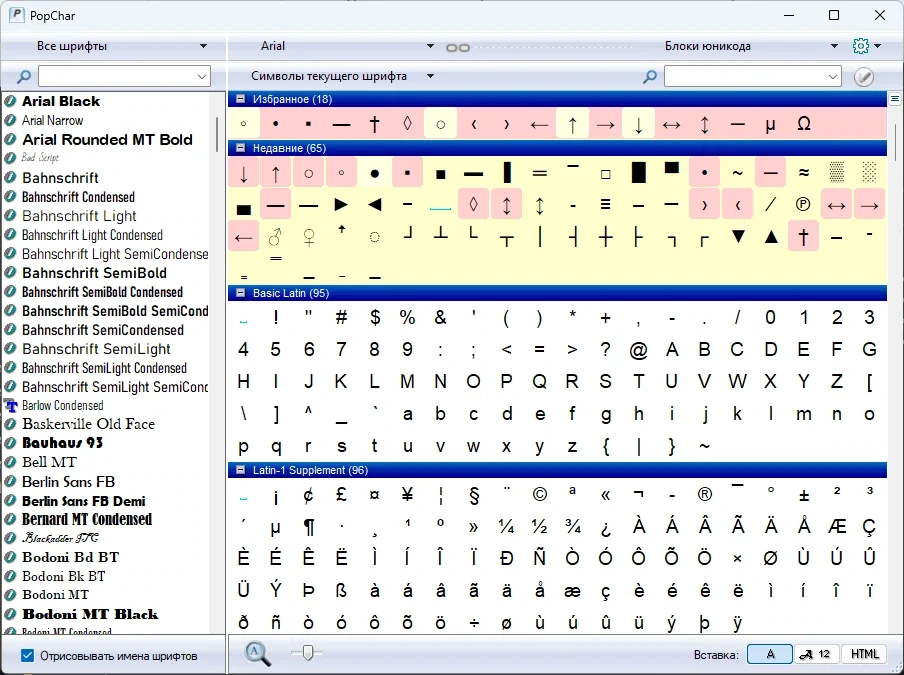Click the character search magnifier icon
Image resolution: width=904 pixels, height=675 pixels.
650,76
